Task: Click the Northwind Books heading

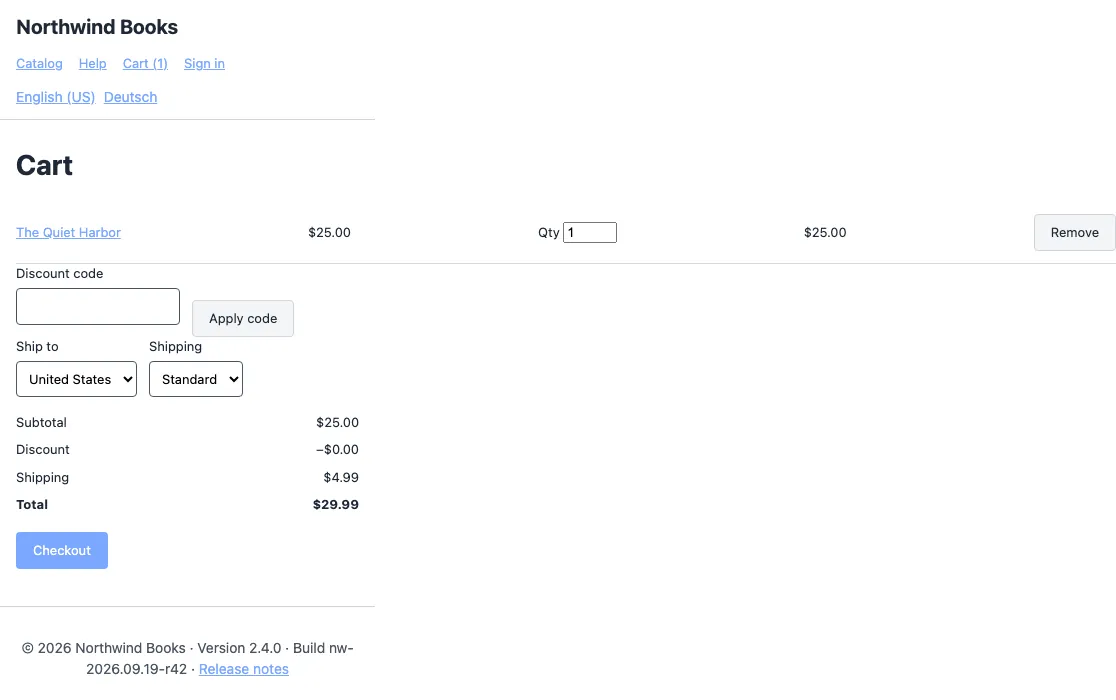Action: point(97,27)
